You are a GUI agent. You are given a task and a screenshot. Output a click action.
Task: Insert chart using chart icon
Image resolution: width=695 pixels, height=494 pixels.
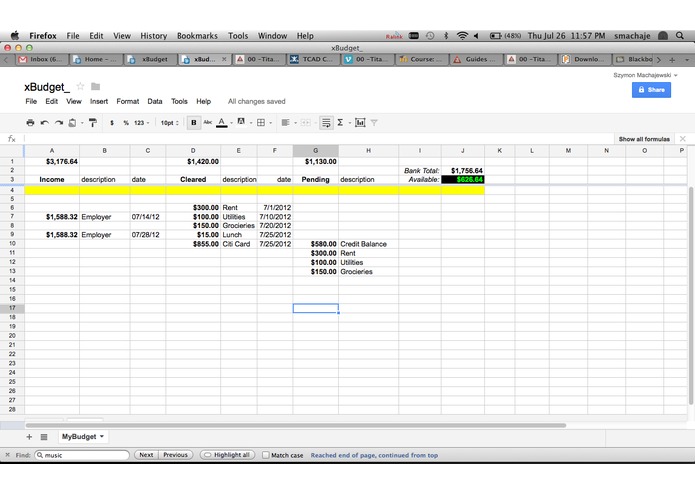coord(360,123)
